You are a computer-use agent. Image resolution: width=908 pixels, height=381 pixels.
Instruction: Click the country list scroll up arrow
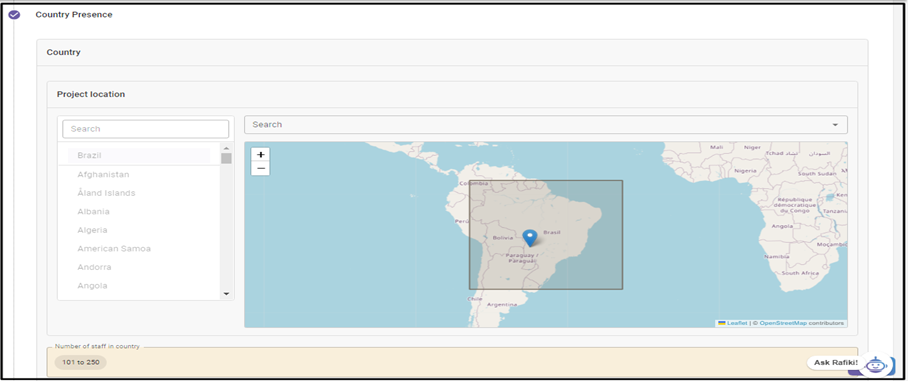(x=226, y=147)
